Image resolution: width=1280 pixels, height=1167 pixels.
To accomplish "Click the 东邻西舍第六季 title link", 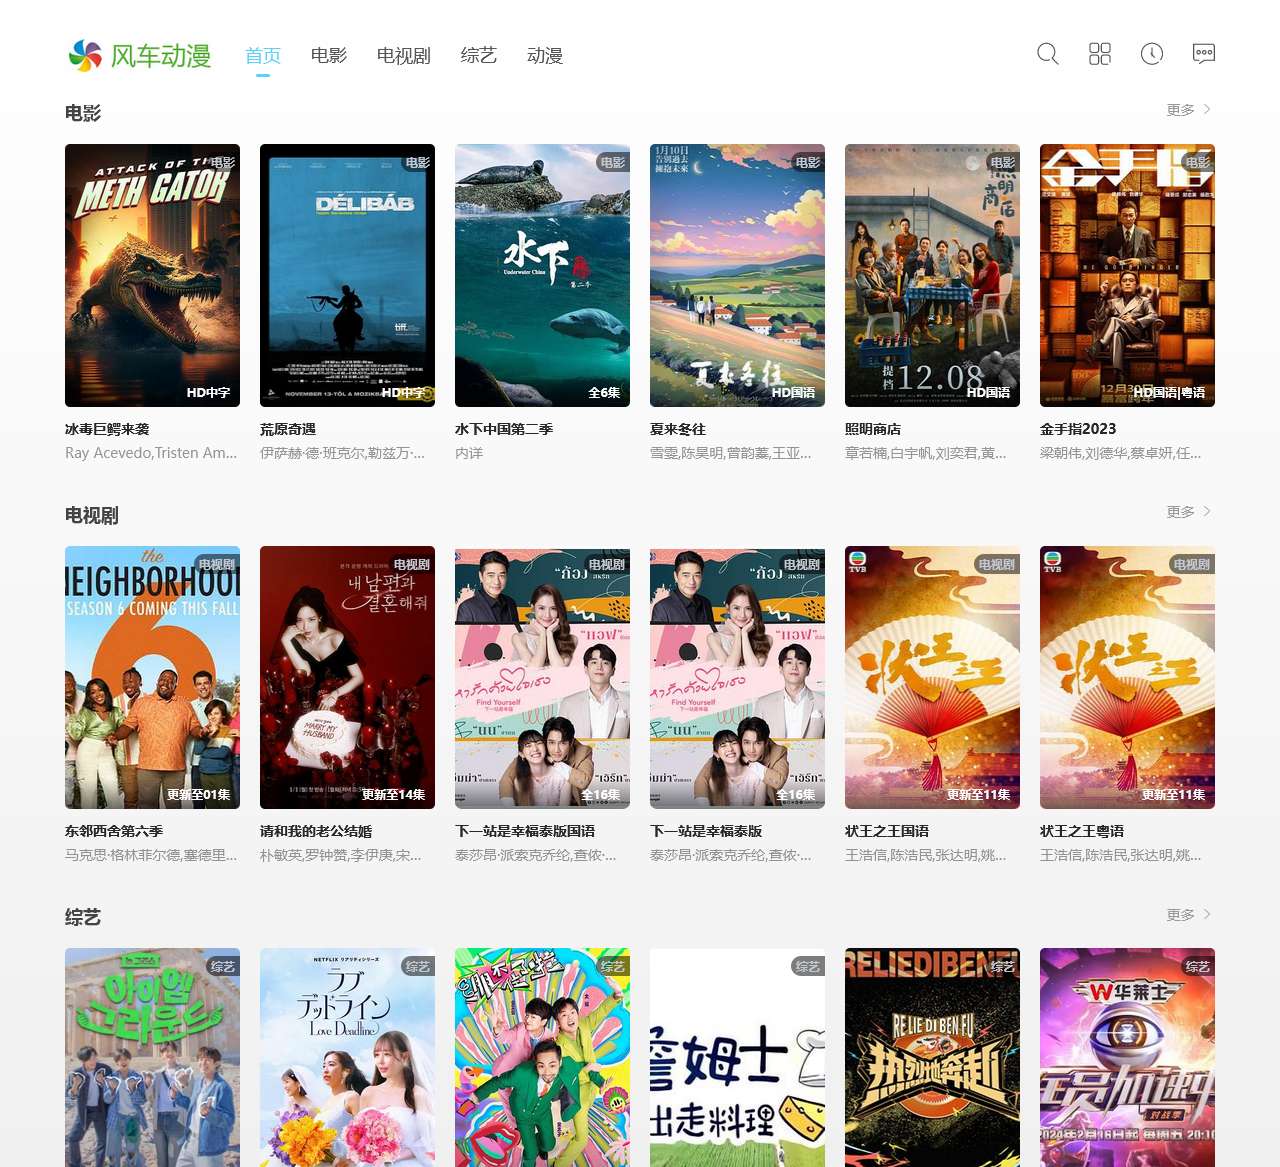I will pyautogui.click(x=114, y=831).
